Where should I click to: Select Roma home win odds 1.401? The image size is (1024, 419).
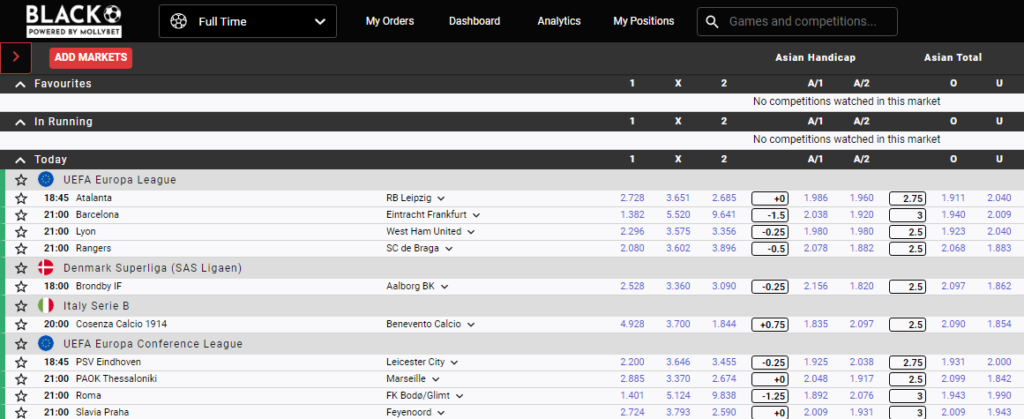point(632,396)
